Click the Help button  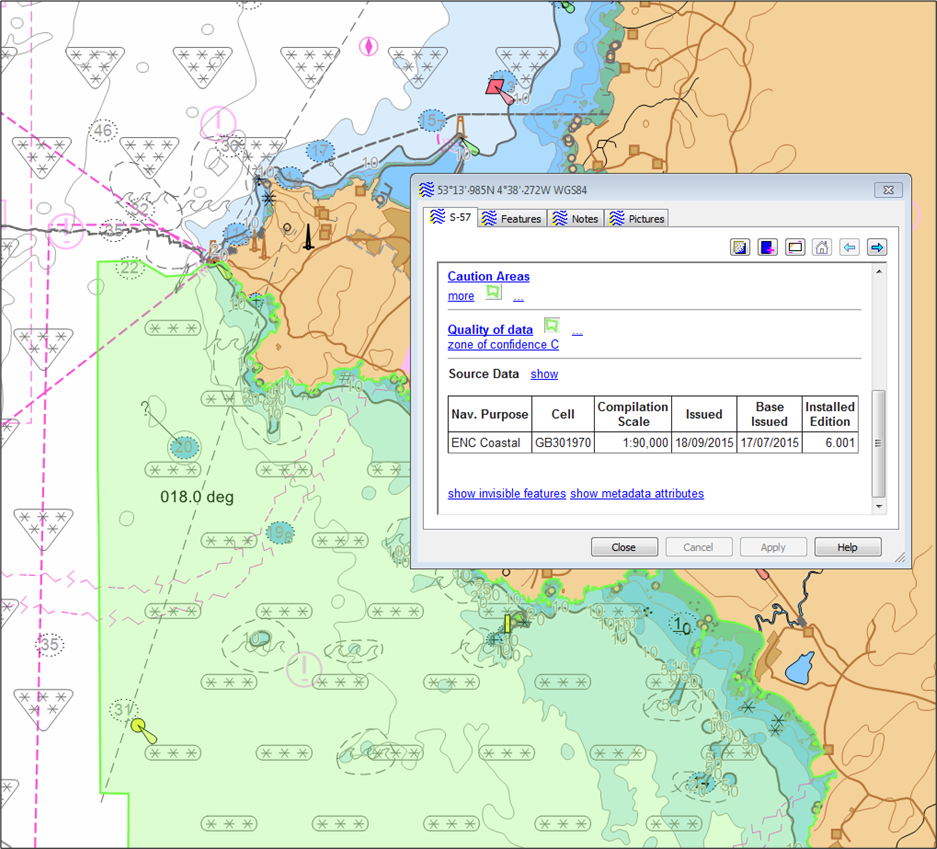pyautogui.click(x=847, y=547)
